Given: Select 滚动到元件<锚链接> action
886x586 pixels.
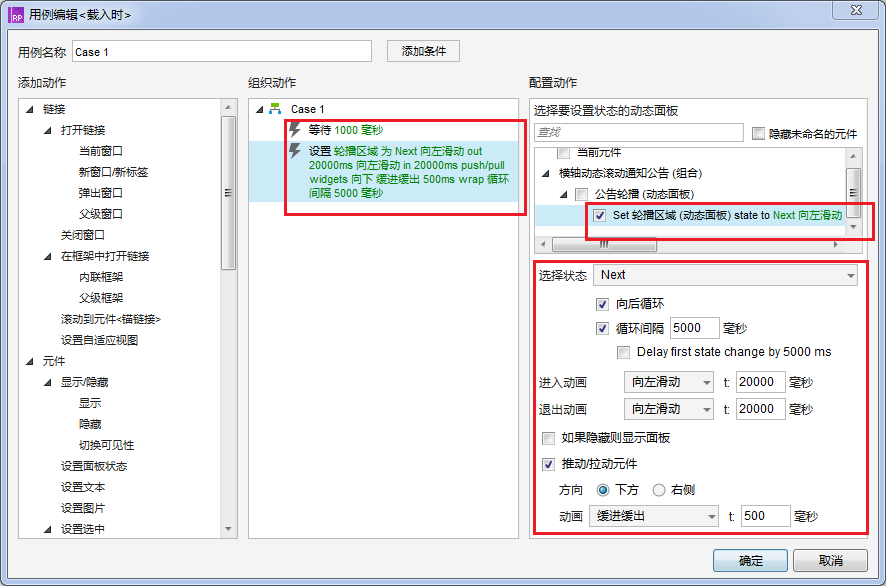Looking at the screenshot, I should pyautogui.click(x=111, y=319).
